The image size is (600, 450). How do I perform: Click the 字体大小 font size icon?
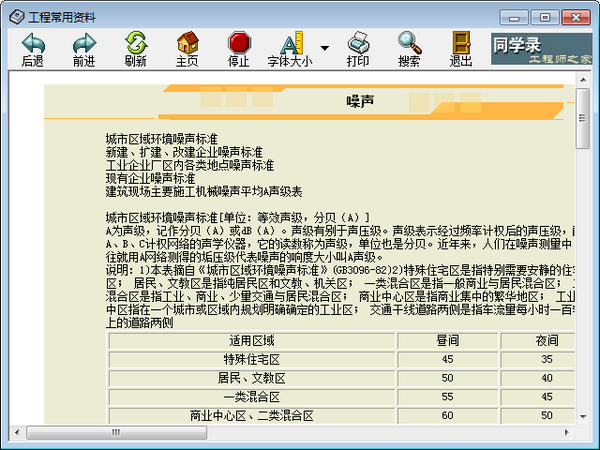(291, 42)
